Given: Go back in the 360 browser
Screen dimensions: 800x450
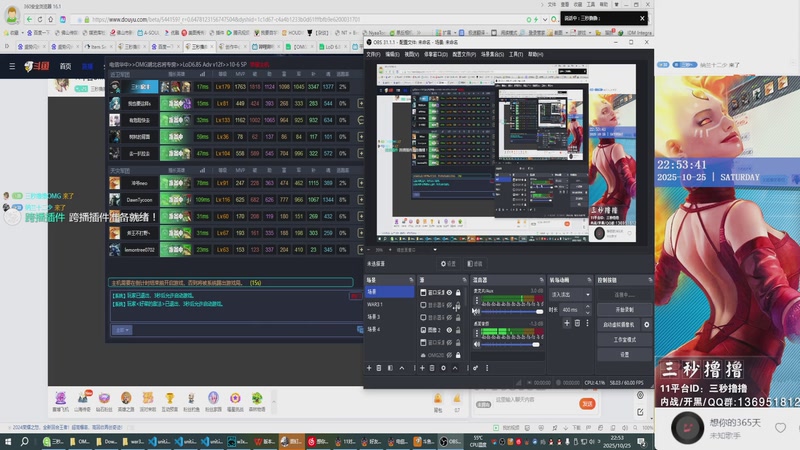Looking at the screenshot, I should coord(29,19).
